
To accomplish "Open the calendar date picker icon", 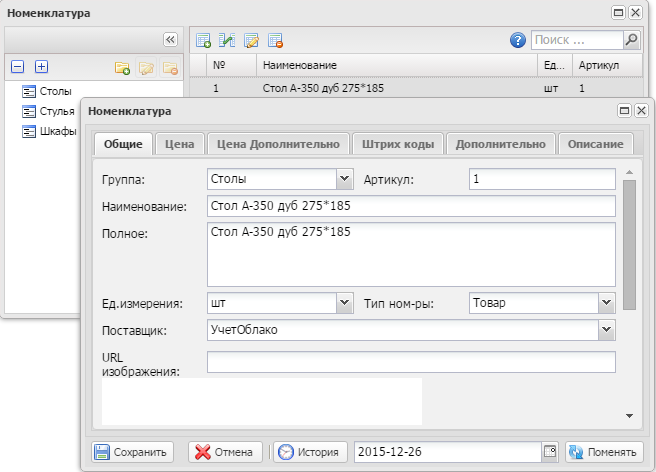I will point(550,451).
